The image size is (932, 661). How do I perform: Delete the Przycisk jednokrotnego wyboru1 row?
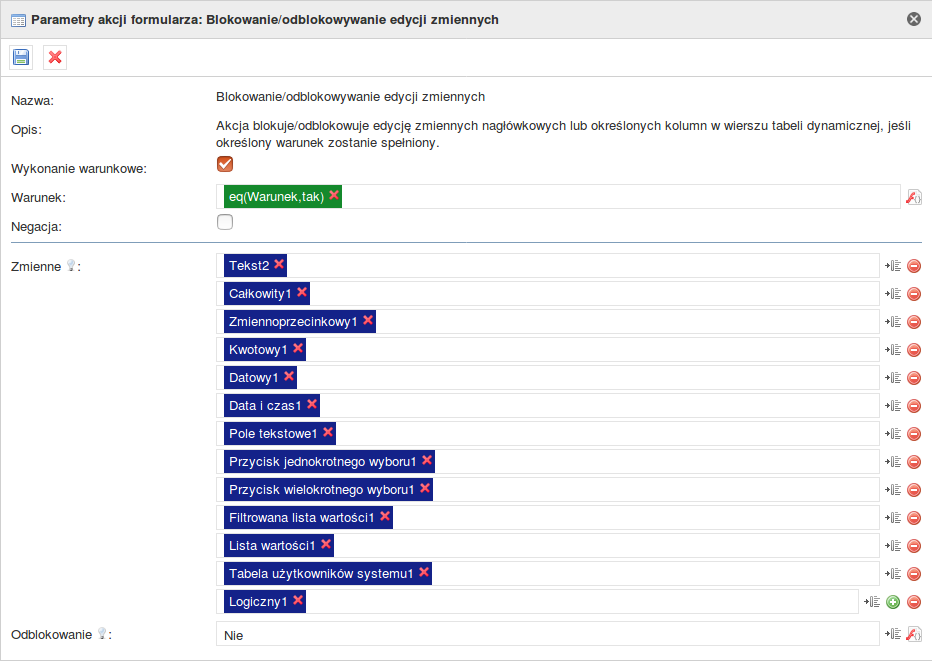click(914, 462)
